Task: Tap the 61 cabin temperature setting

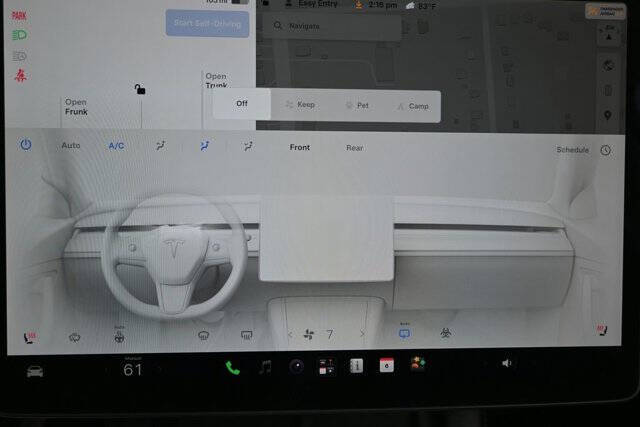Action: (x=133, y=369)
